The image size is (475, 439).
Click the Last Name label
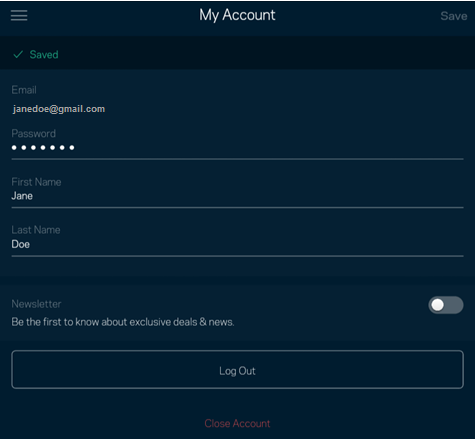36,230
